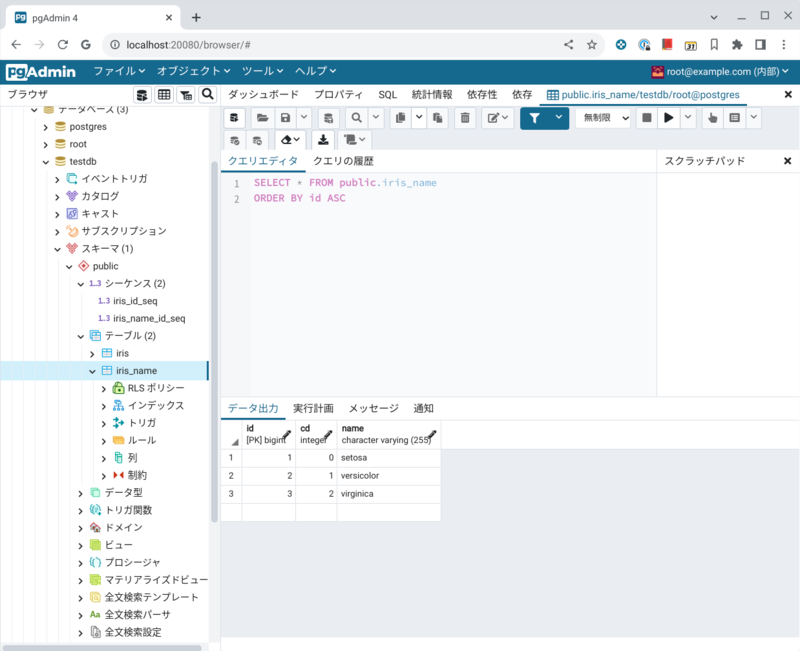Open View Data table icon in browser header
Viewport: 800px width, 651px height.
point(164,94)
